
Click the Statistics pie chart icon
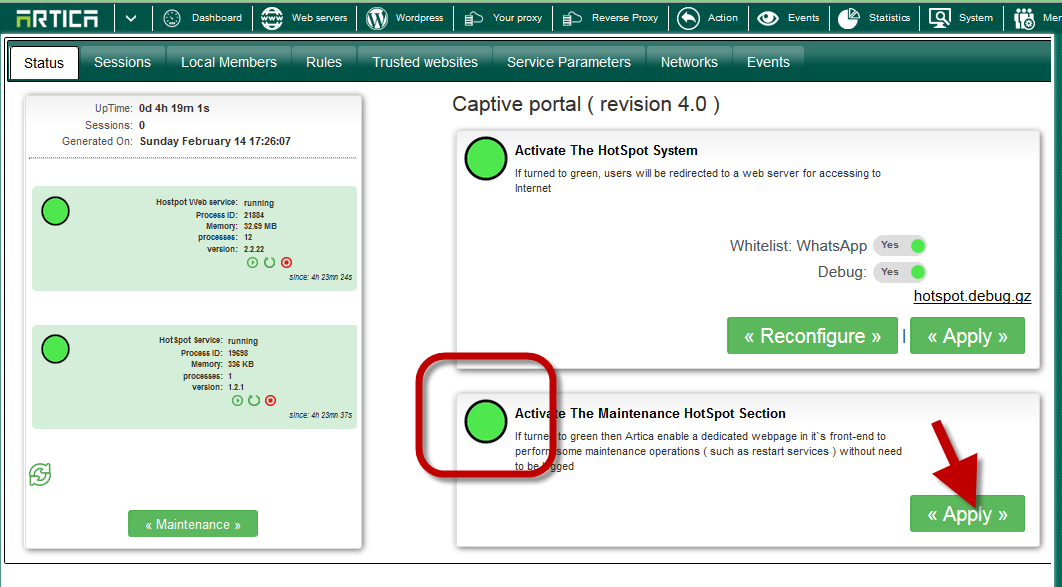849,18
